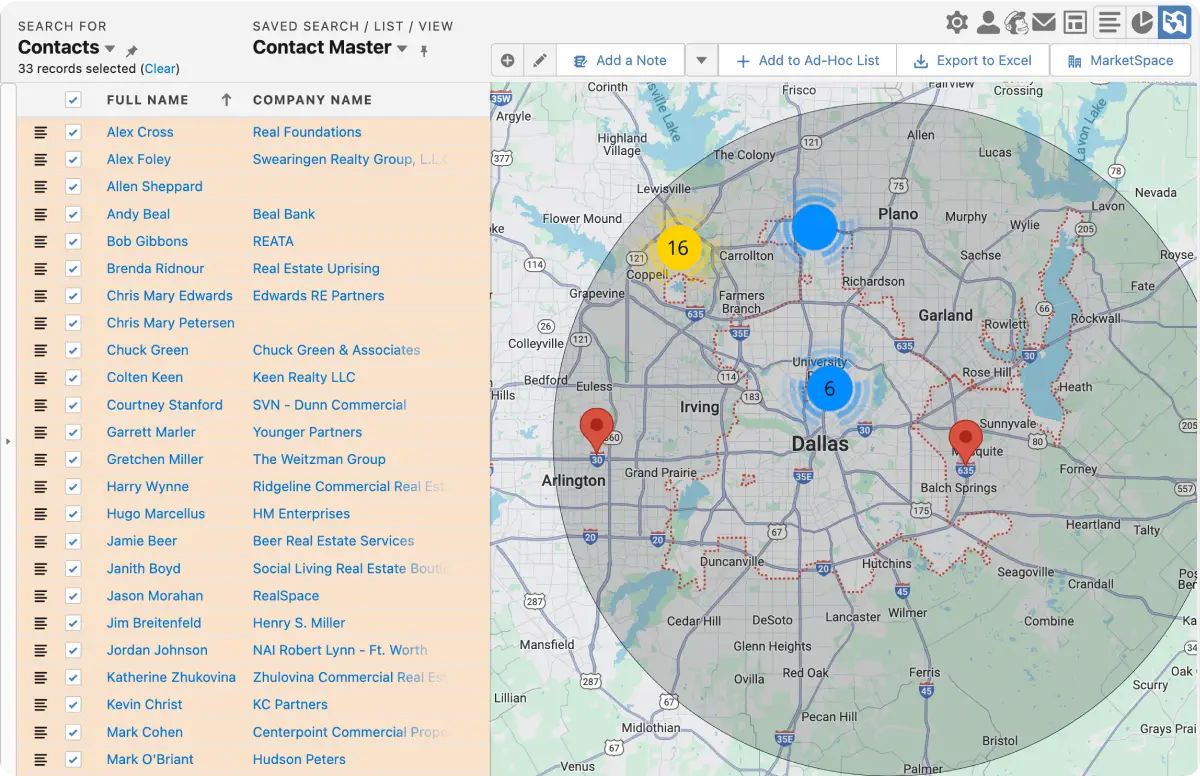Sort by the Full Name column header
Image resolution: width=1200 pixels, height=776 pixels.
(147, 100)
